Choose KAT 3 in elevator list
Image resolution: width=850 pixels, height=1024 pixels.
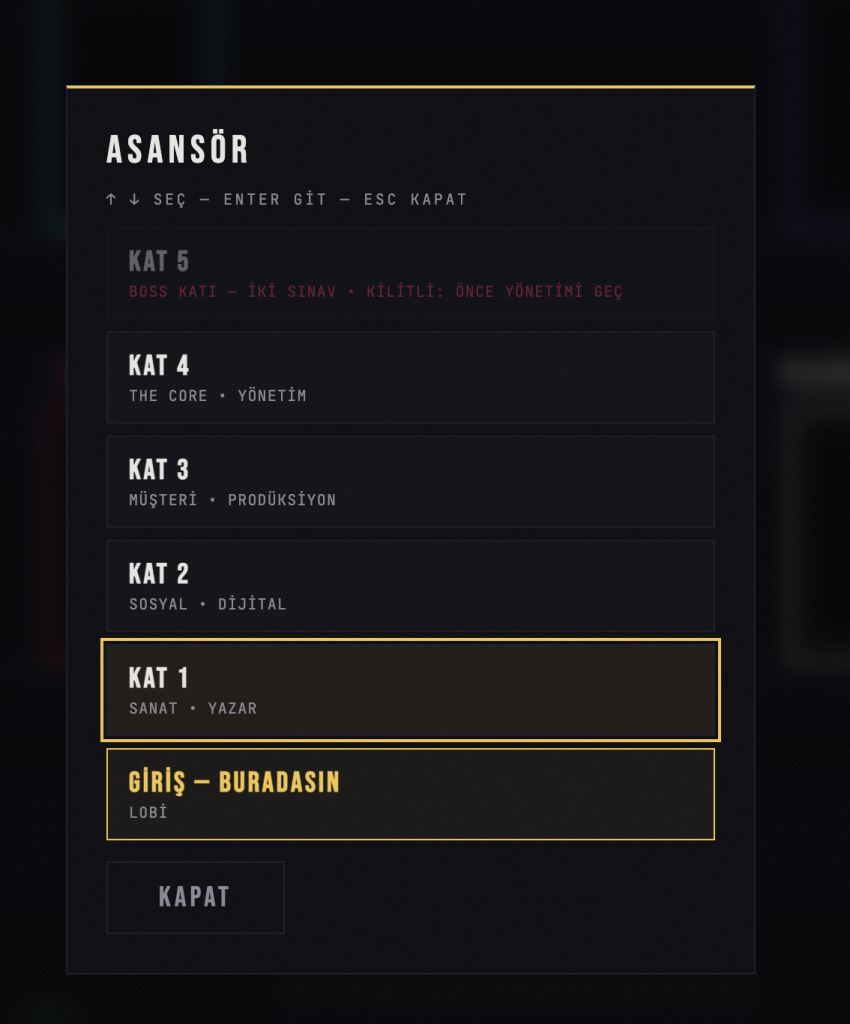tap(411, 482)
